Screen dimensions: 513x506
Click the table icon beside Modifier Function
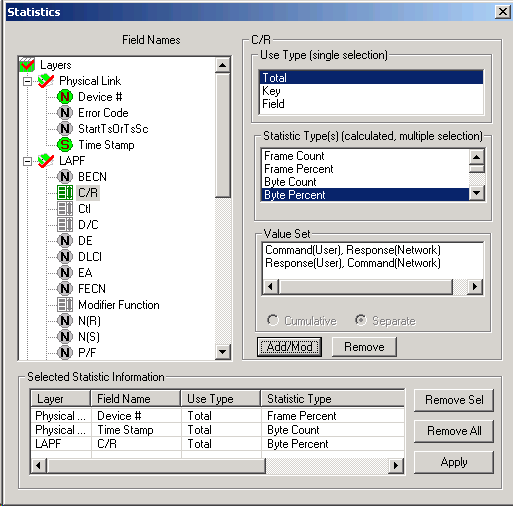65,305
